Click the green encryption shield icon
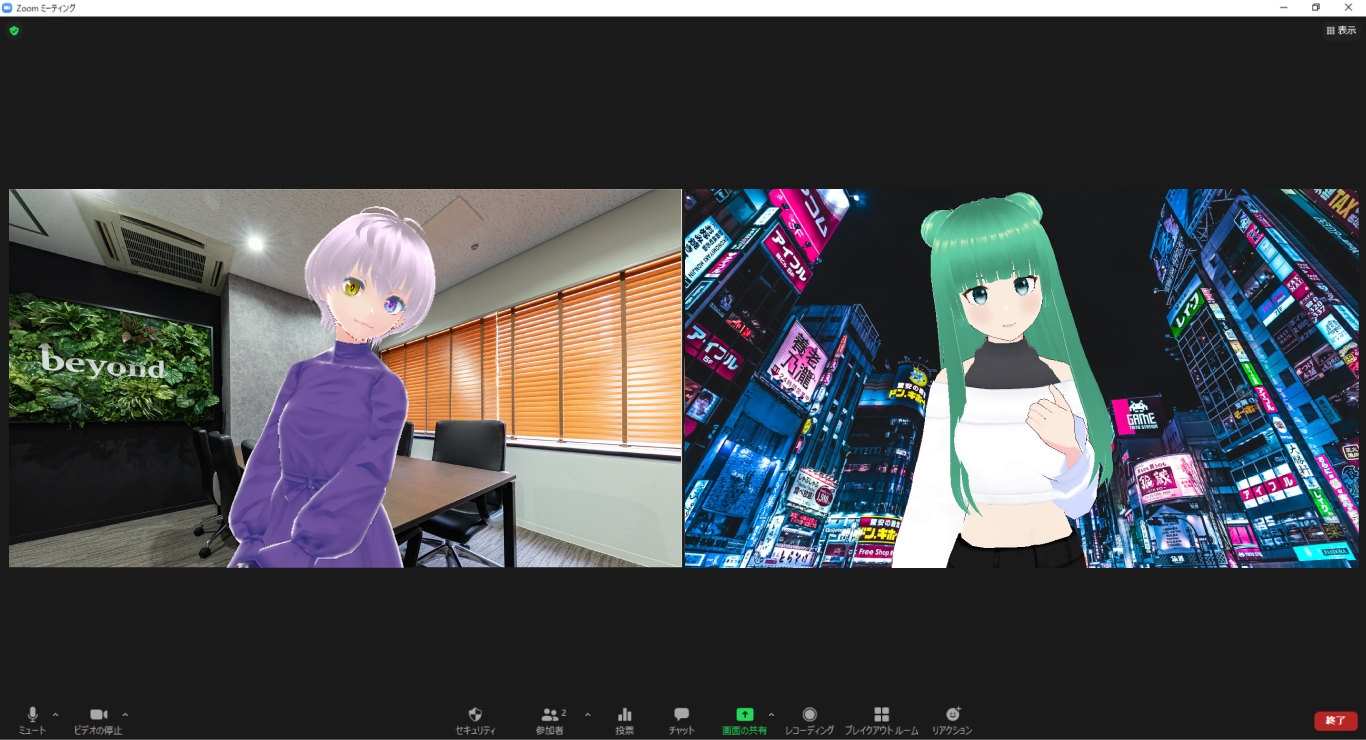1366x740 pixels. 14,31
